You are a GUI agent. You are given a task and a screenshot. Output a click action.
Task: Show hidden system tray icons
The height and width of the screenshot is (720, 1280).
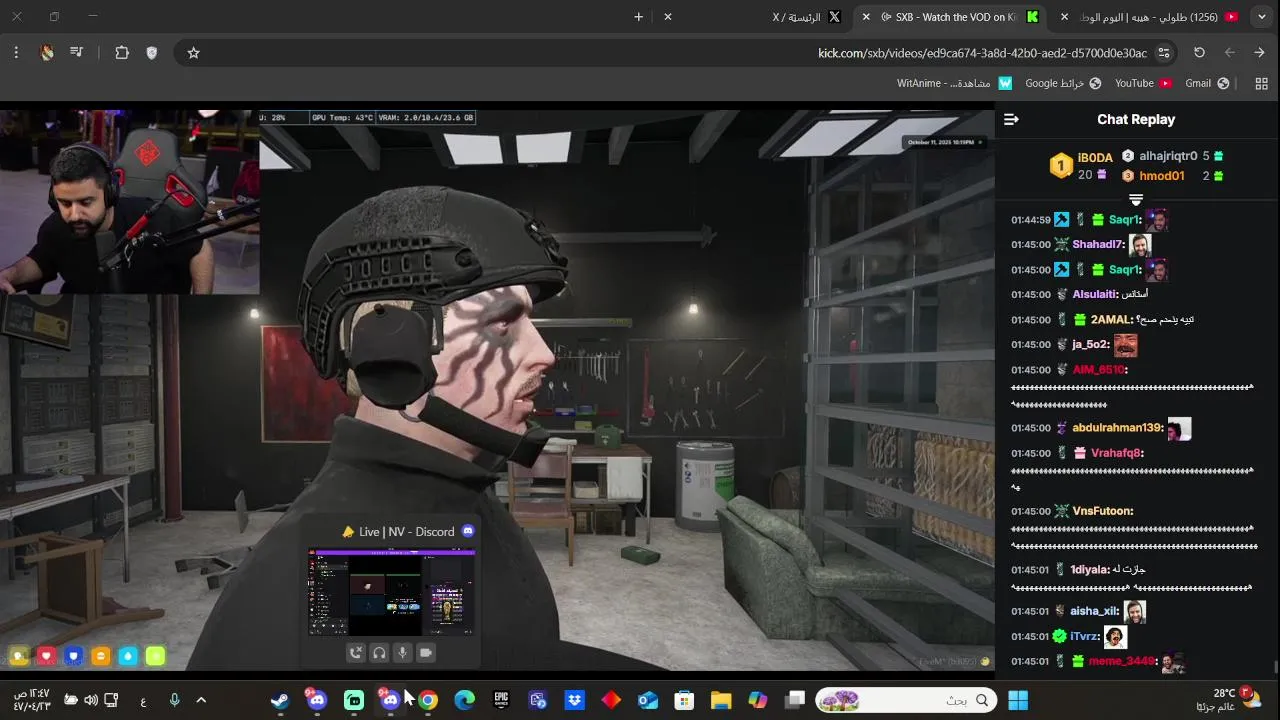(201, 700)
